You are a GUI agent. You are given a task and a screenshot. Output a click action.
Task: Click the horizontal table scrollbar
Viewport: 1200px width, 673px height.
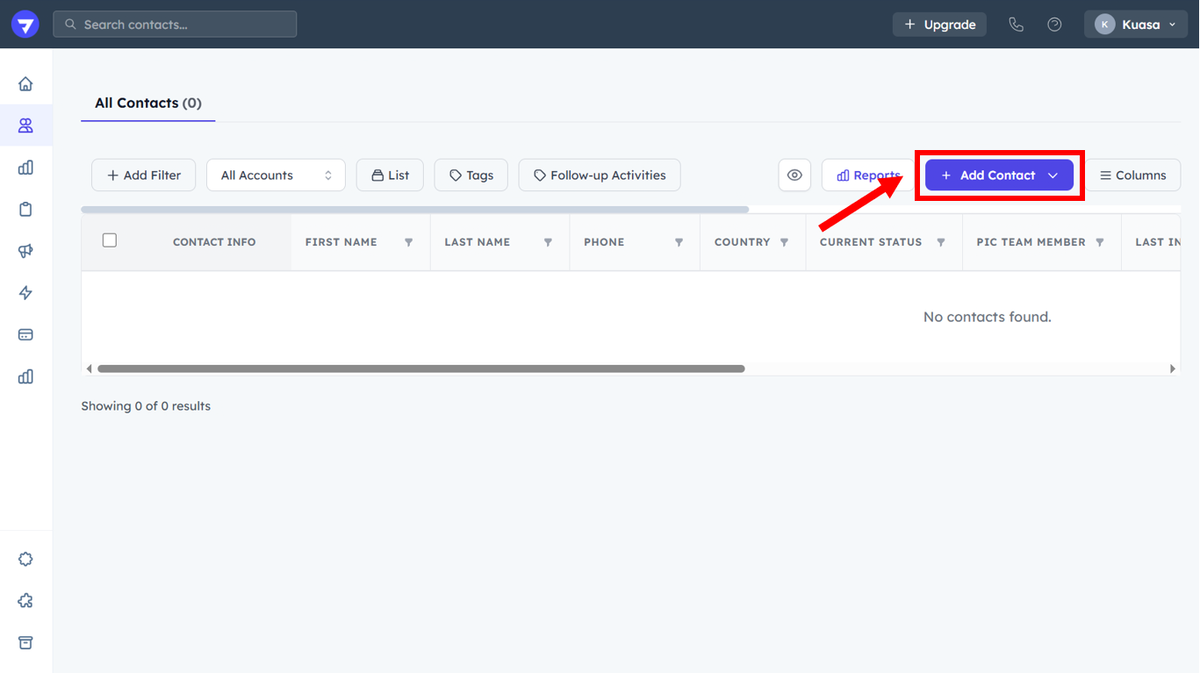(420, 369)
